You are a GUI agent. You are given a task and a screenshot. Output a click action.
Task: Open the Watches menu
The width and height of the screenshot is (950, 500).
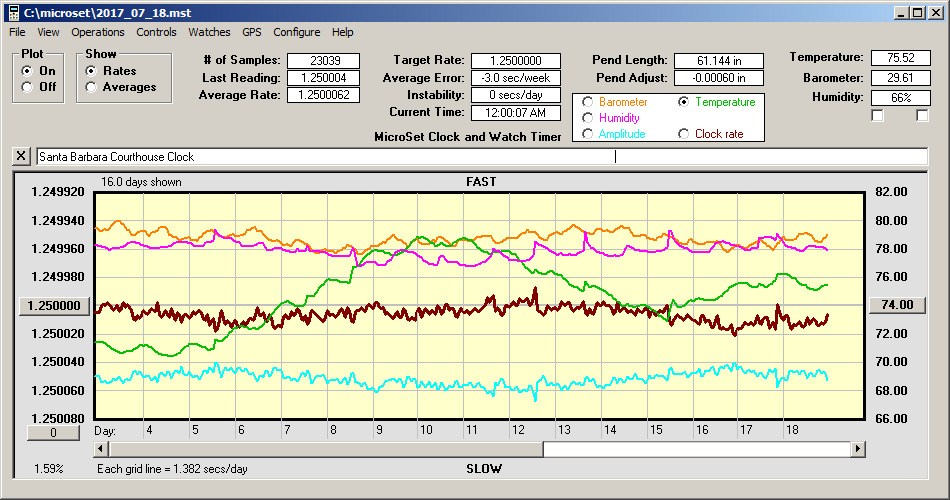pyautogui.click(x=209, y=32)
